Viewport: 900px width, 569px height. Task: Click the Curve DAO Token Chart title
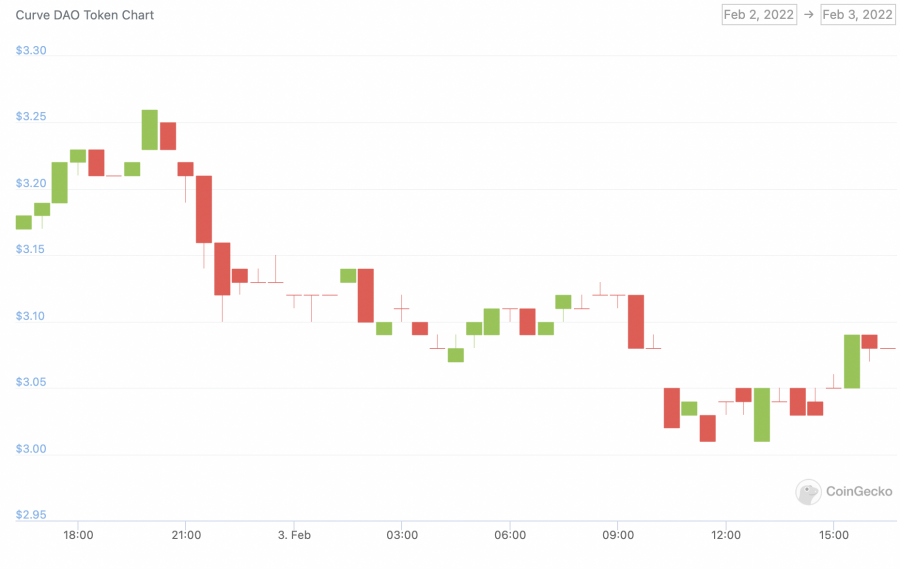[x=85, y=15]
